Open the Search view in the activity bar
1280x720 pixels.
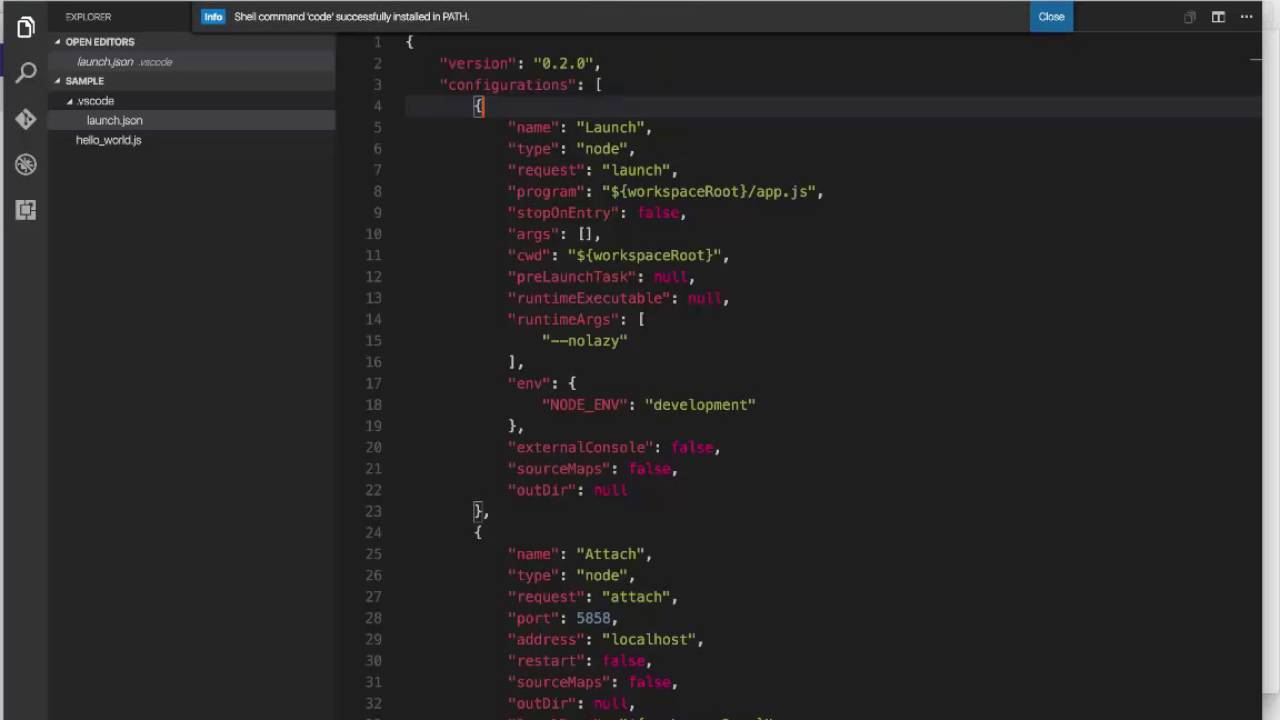point(26,73)
